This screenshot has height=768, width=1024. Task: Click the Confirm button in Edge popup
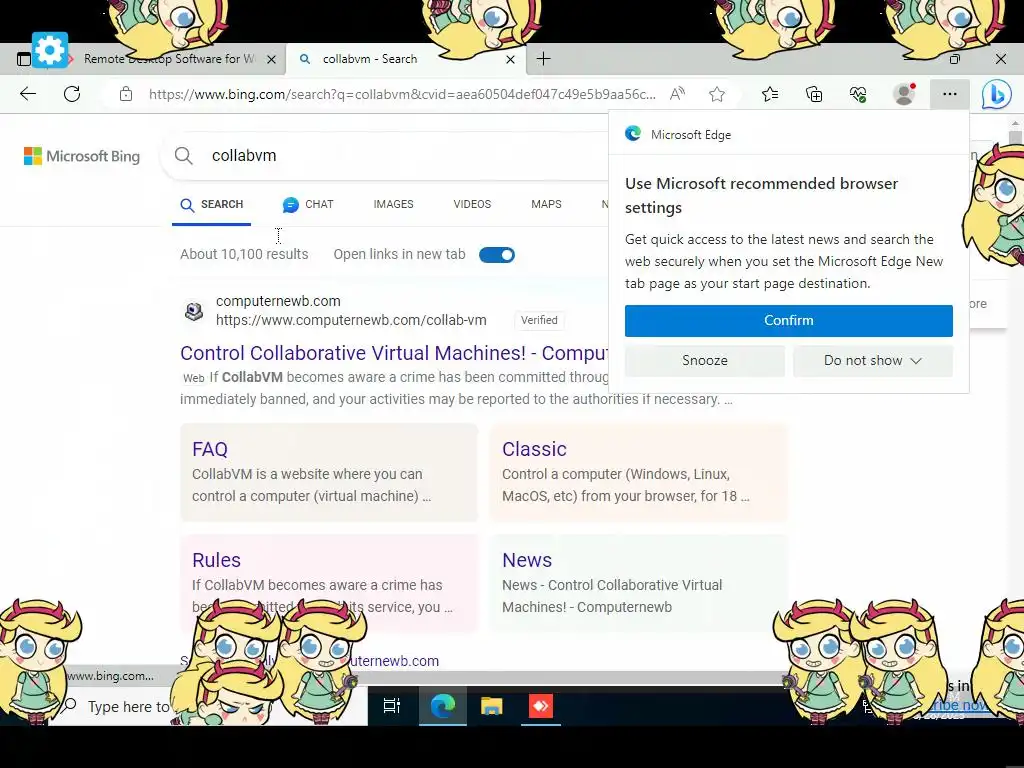(788, 321)
